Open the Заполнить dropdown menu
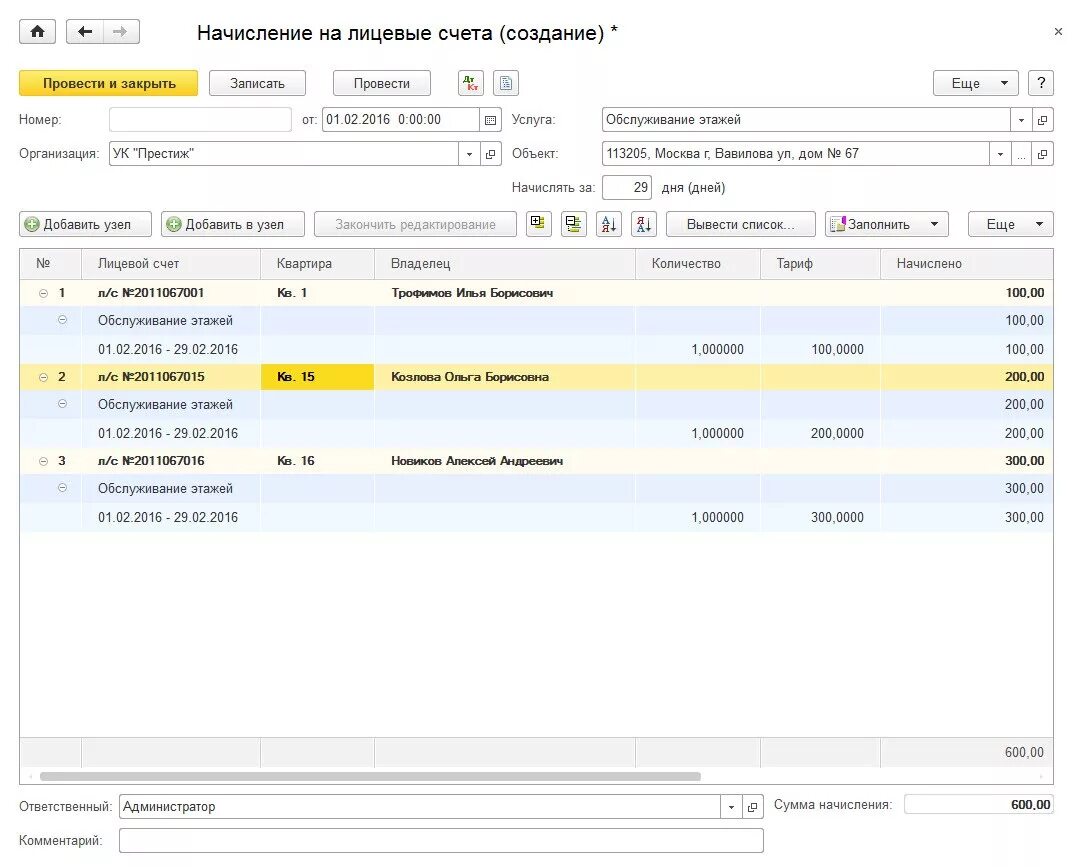This screenshot has height=867, width=1080. 886,224
